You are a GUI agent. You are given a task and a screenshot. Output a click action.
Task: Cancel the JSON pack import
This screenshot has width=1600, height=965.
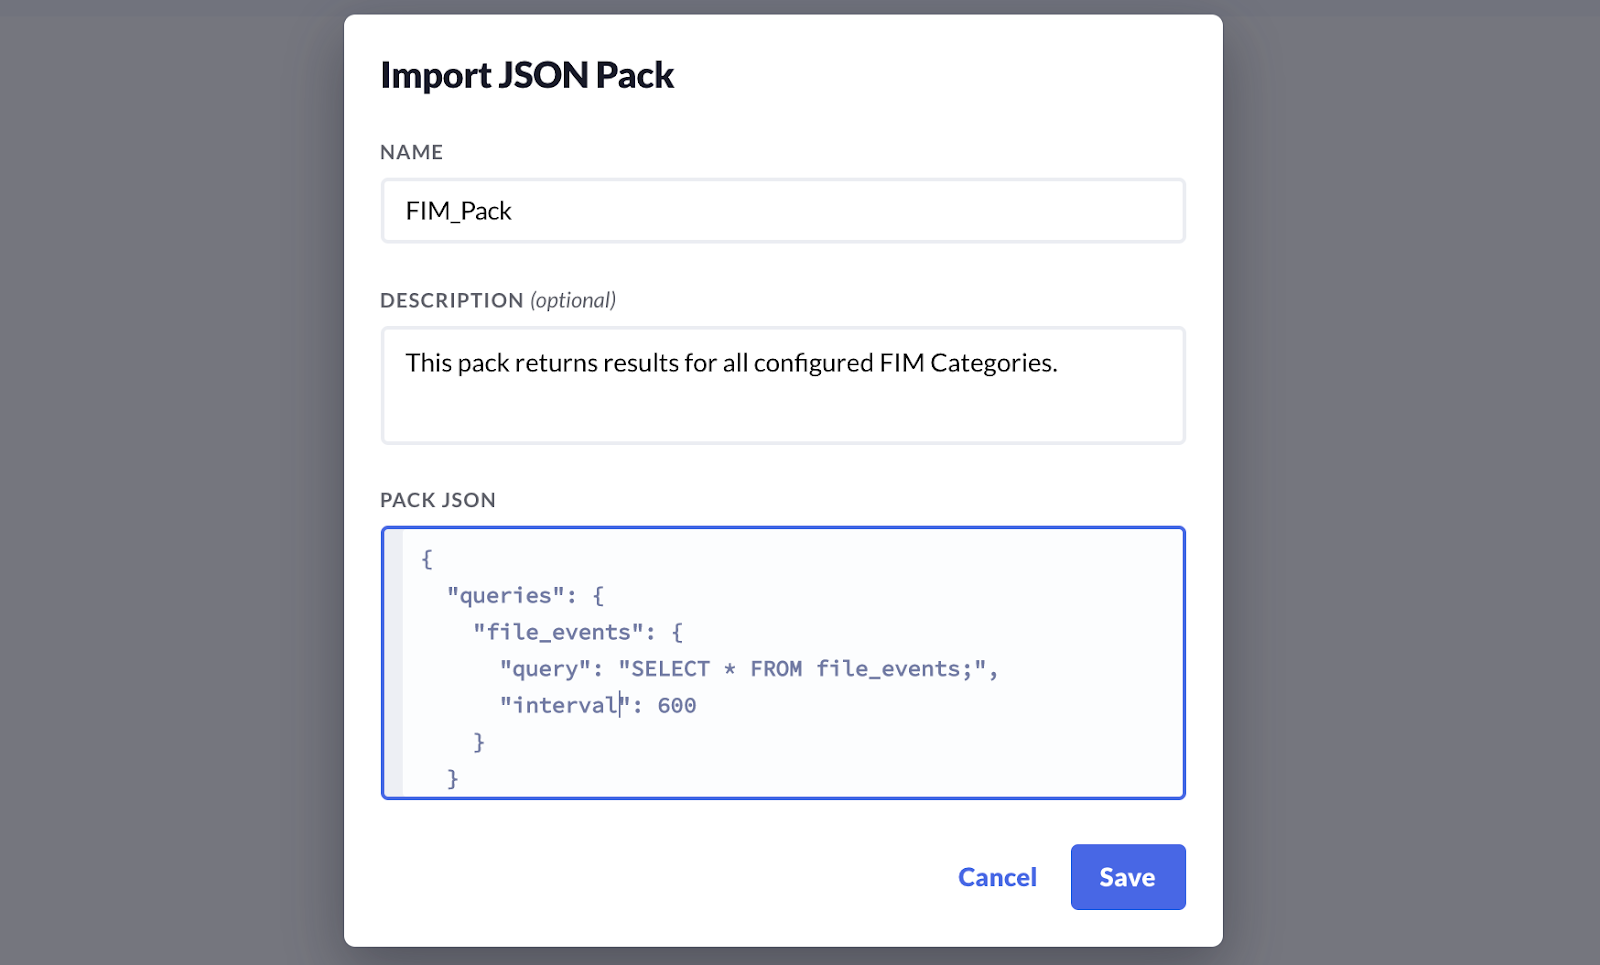pos(997,877)
